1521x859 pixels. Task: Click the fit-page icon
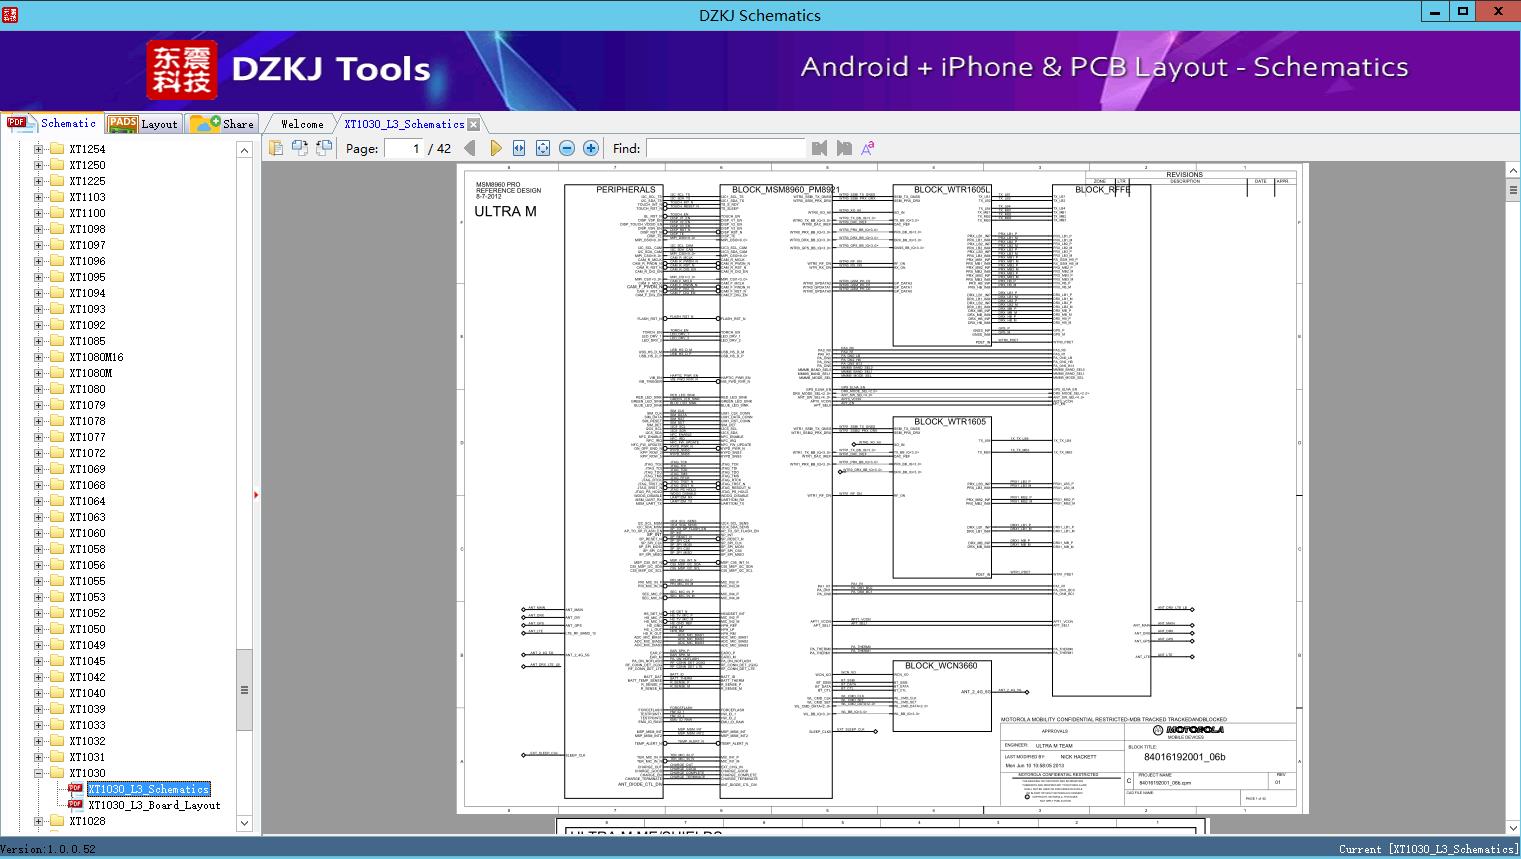click(543, 148)
